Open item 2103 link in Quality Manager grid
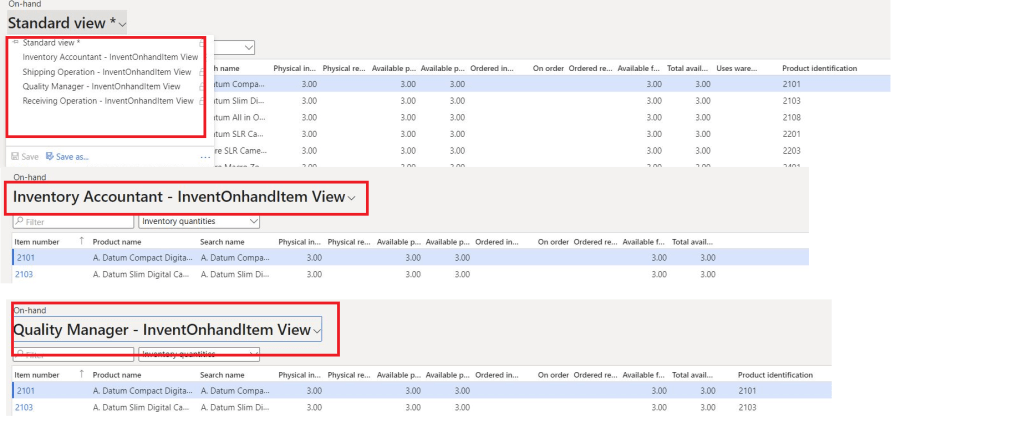 point(26,408)
